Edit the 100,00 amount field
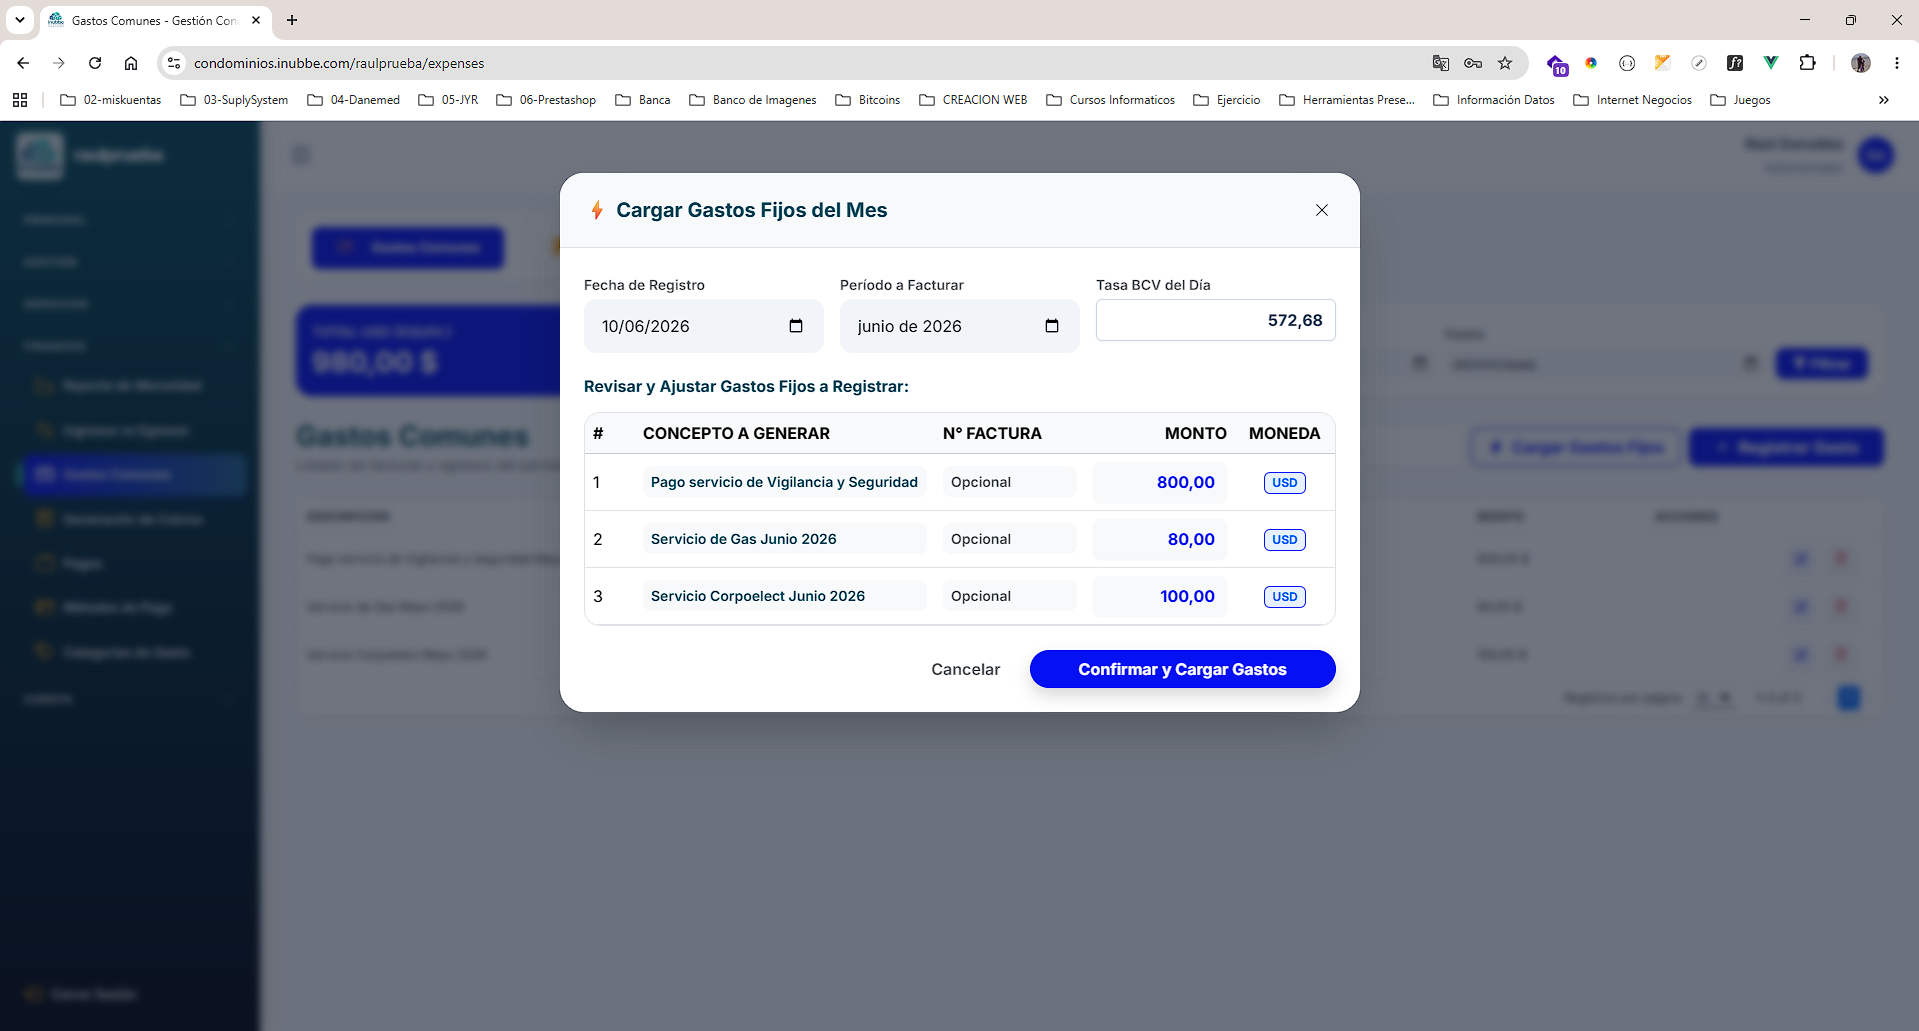1919x1031 pixels. tap(1160, 596)
